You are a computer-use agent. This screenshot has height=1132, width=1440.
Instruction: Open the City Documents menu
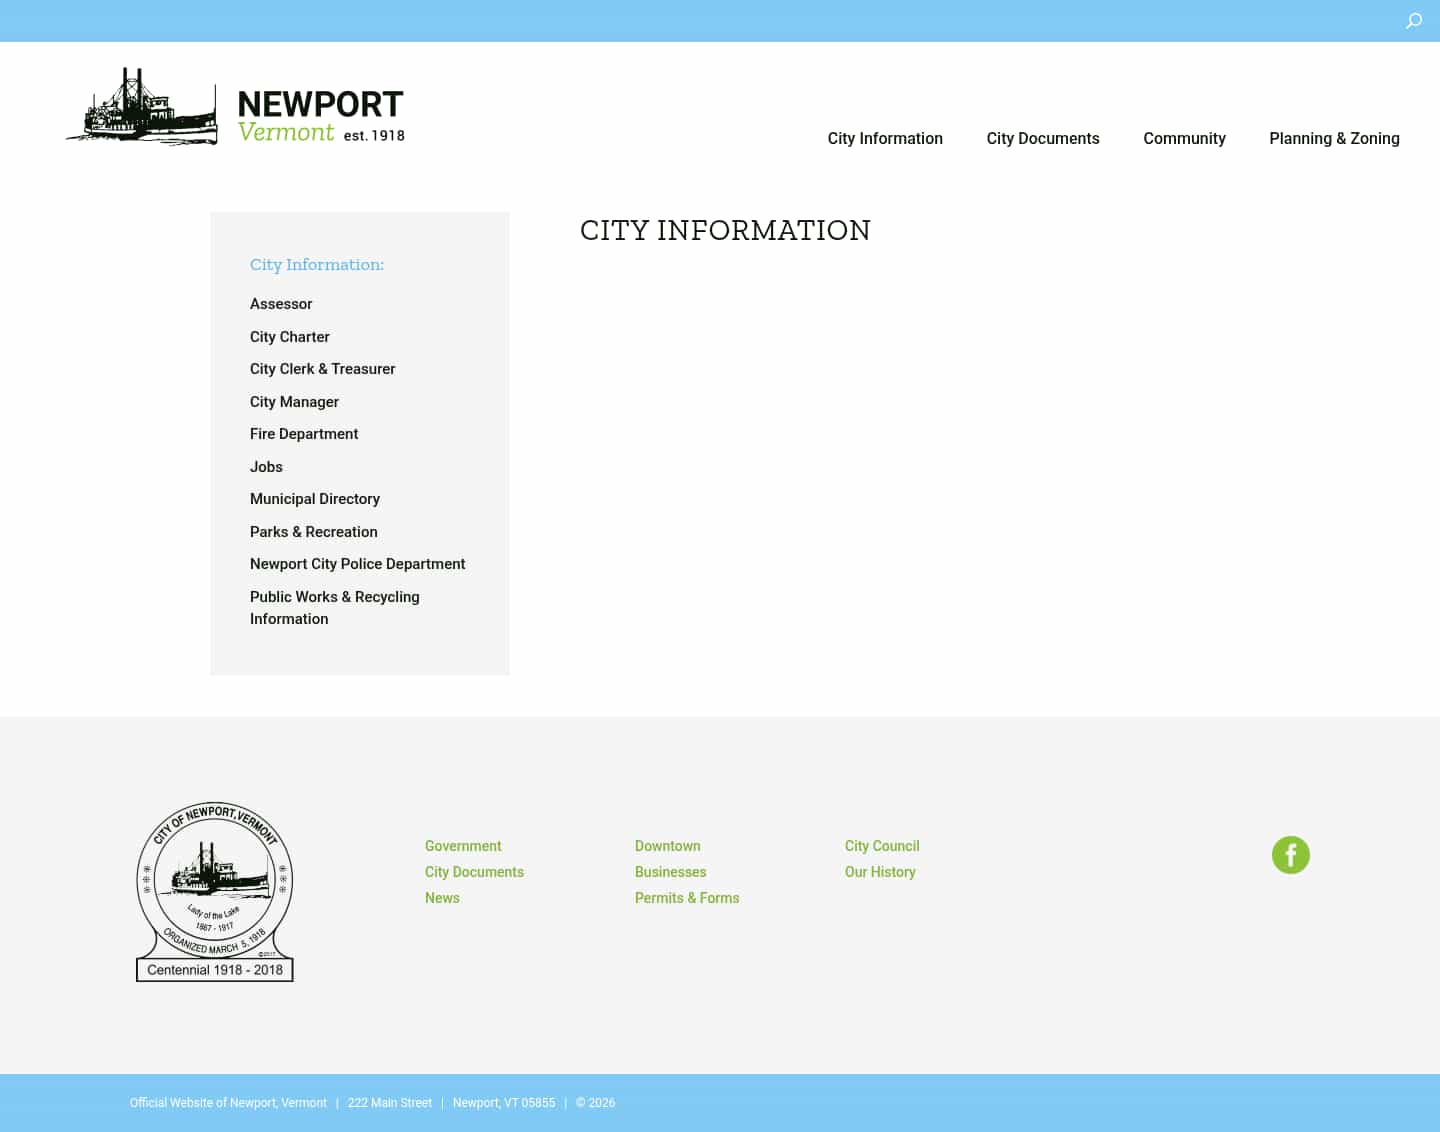tap(1043, 138)
